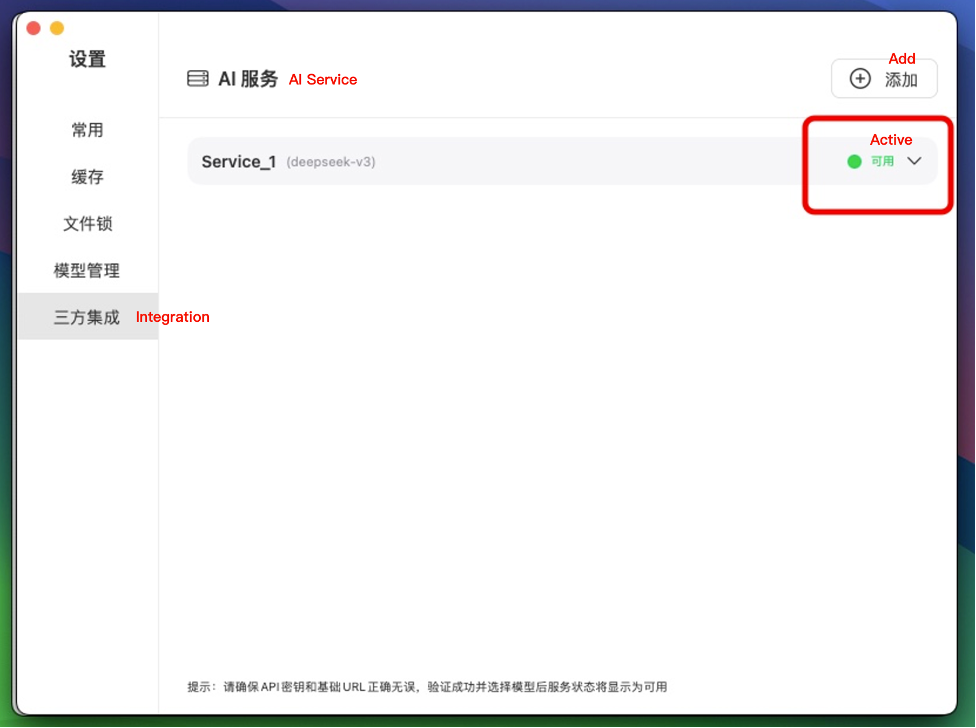This screenshot has width=976, height=728.
Task: Switch to the 缓存 section
Action: pos(87,177)
